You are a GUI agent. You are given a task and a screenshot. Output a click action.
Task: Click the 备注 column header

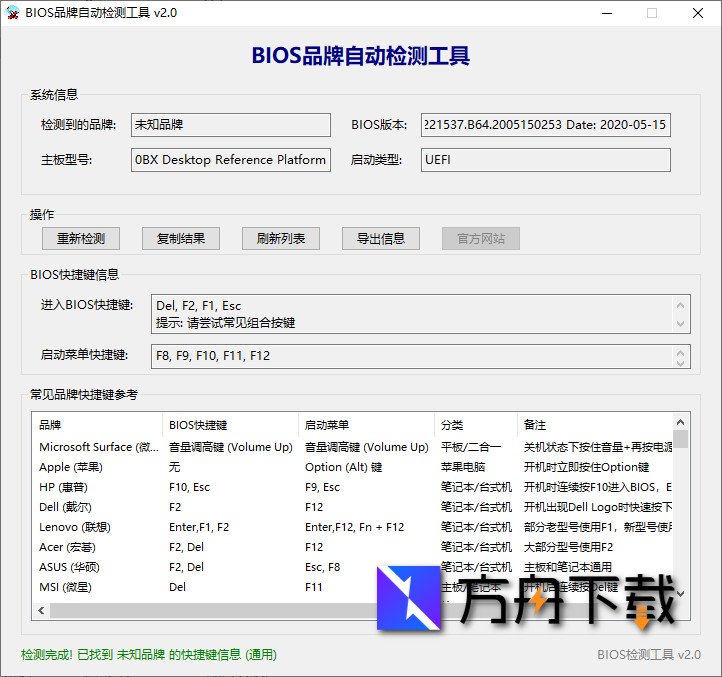pos(595,425)
